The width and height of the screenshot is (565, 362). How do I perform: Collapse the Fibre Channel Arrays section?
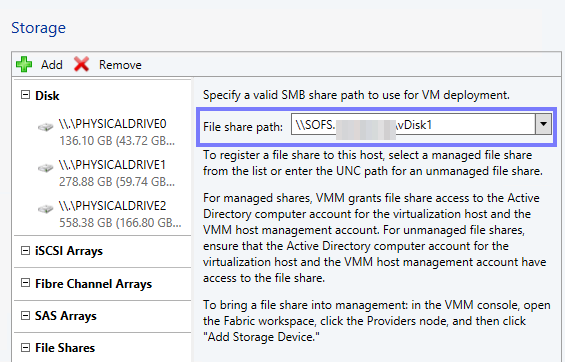tap(25, 283)
